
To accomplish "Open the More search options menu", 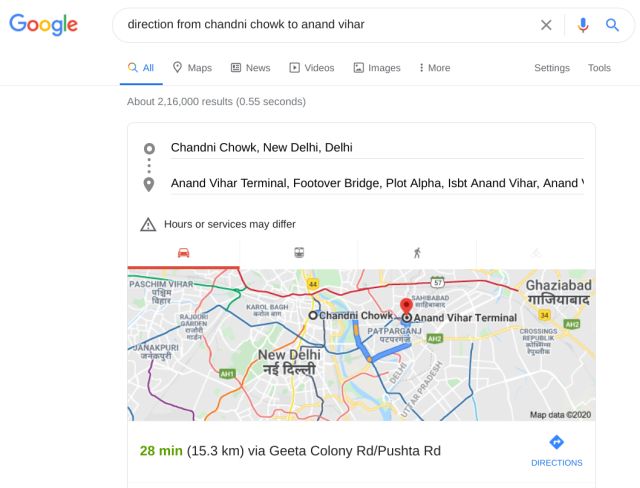I will [434, 68].
